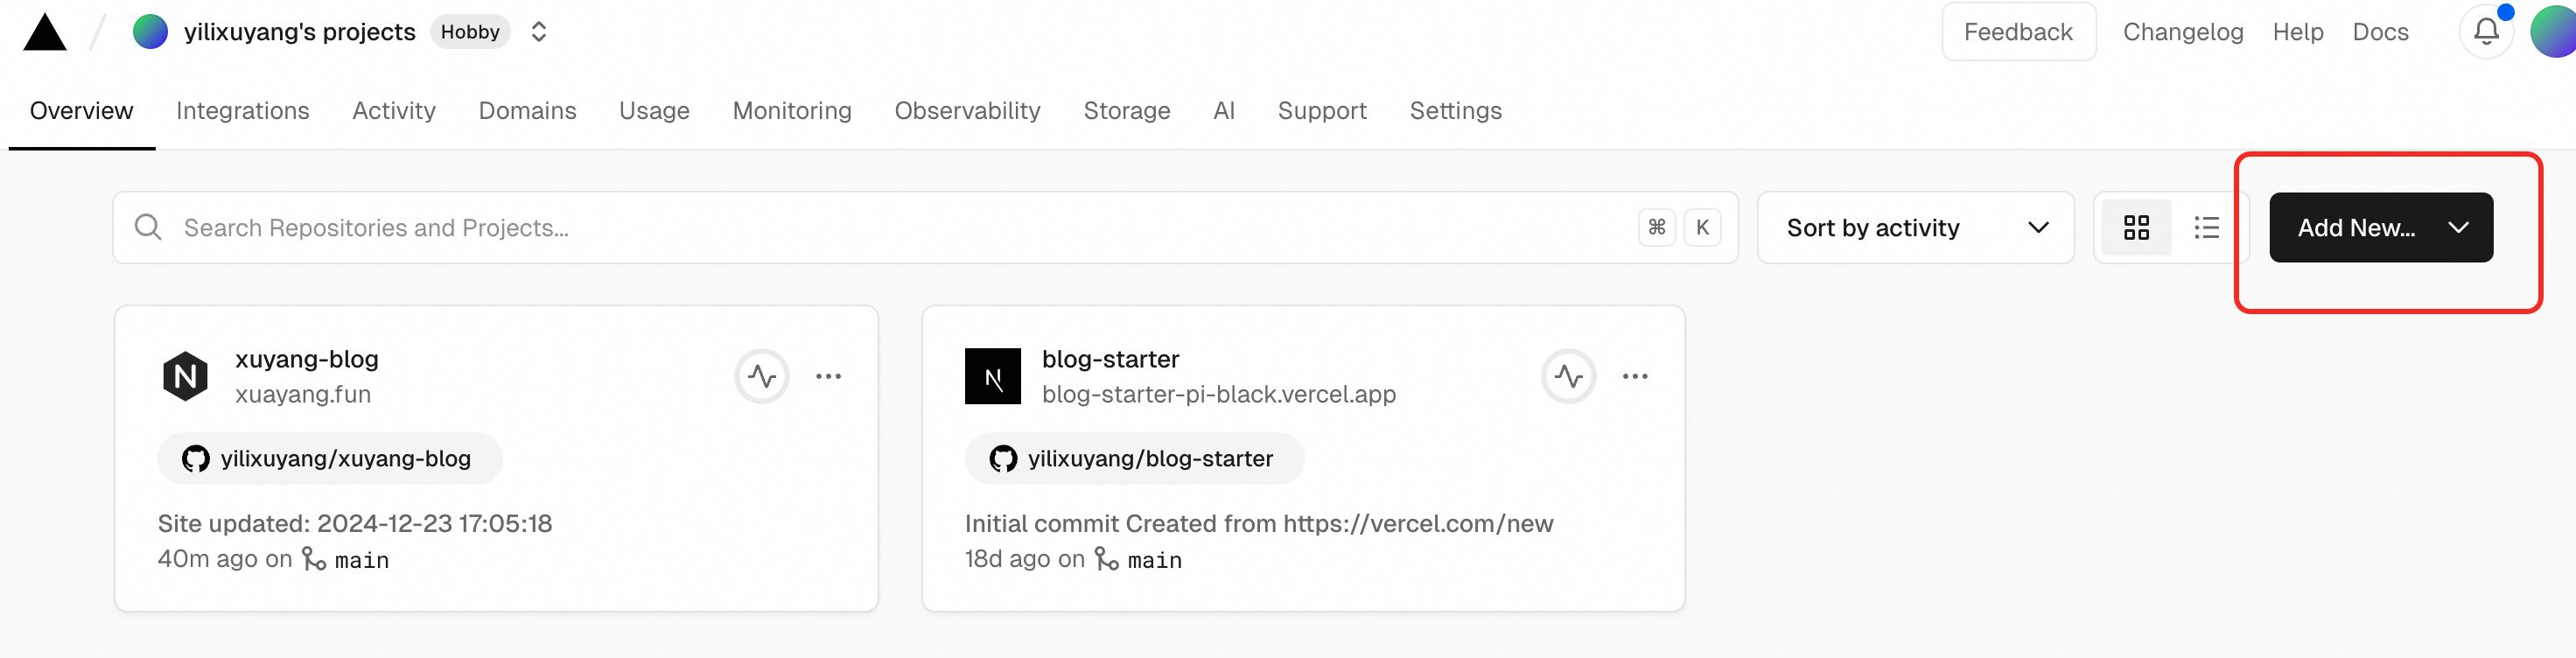Switch to list view layout
Screen dimensions: 2576x658
[2206, 228]
